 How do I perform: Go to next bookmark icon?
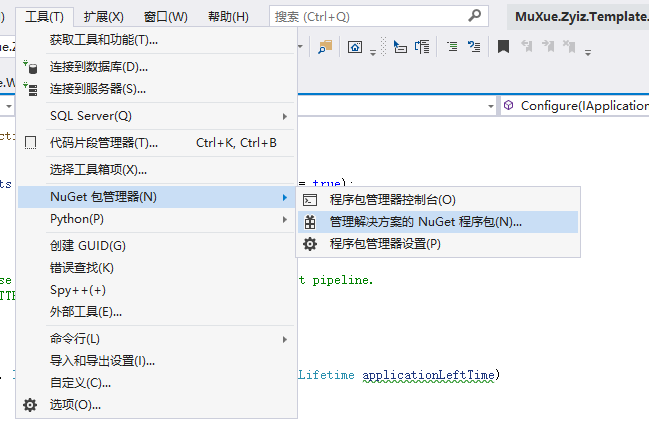pos(548,46)
